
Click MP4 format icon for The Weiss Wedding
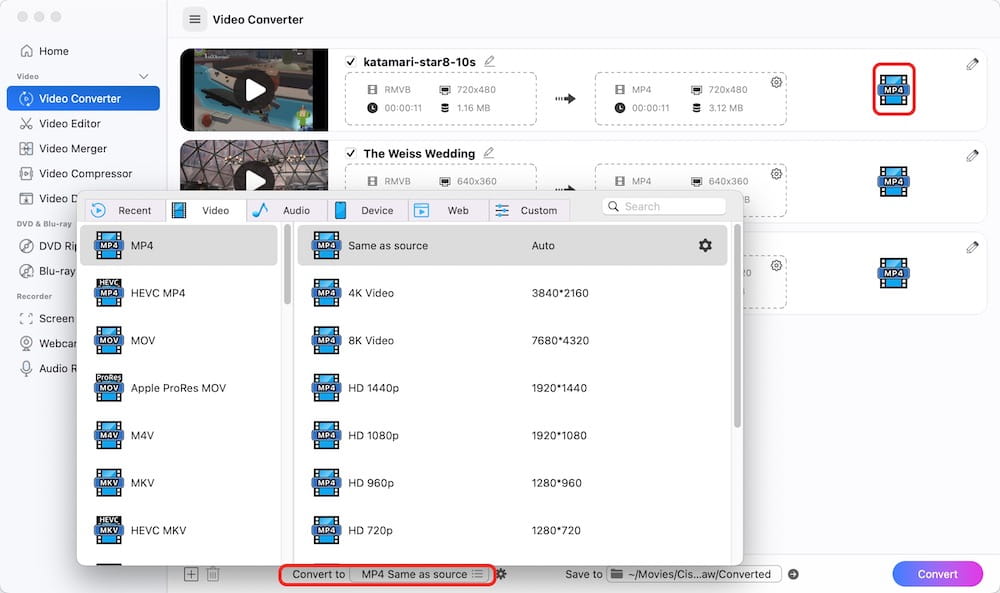[893, 182]
